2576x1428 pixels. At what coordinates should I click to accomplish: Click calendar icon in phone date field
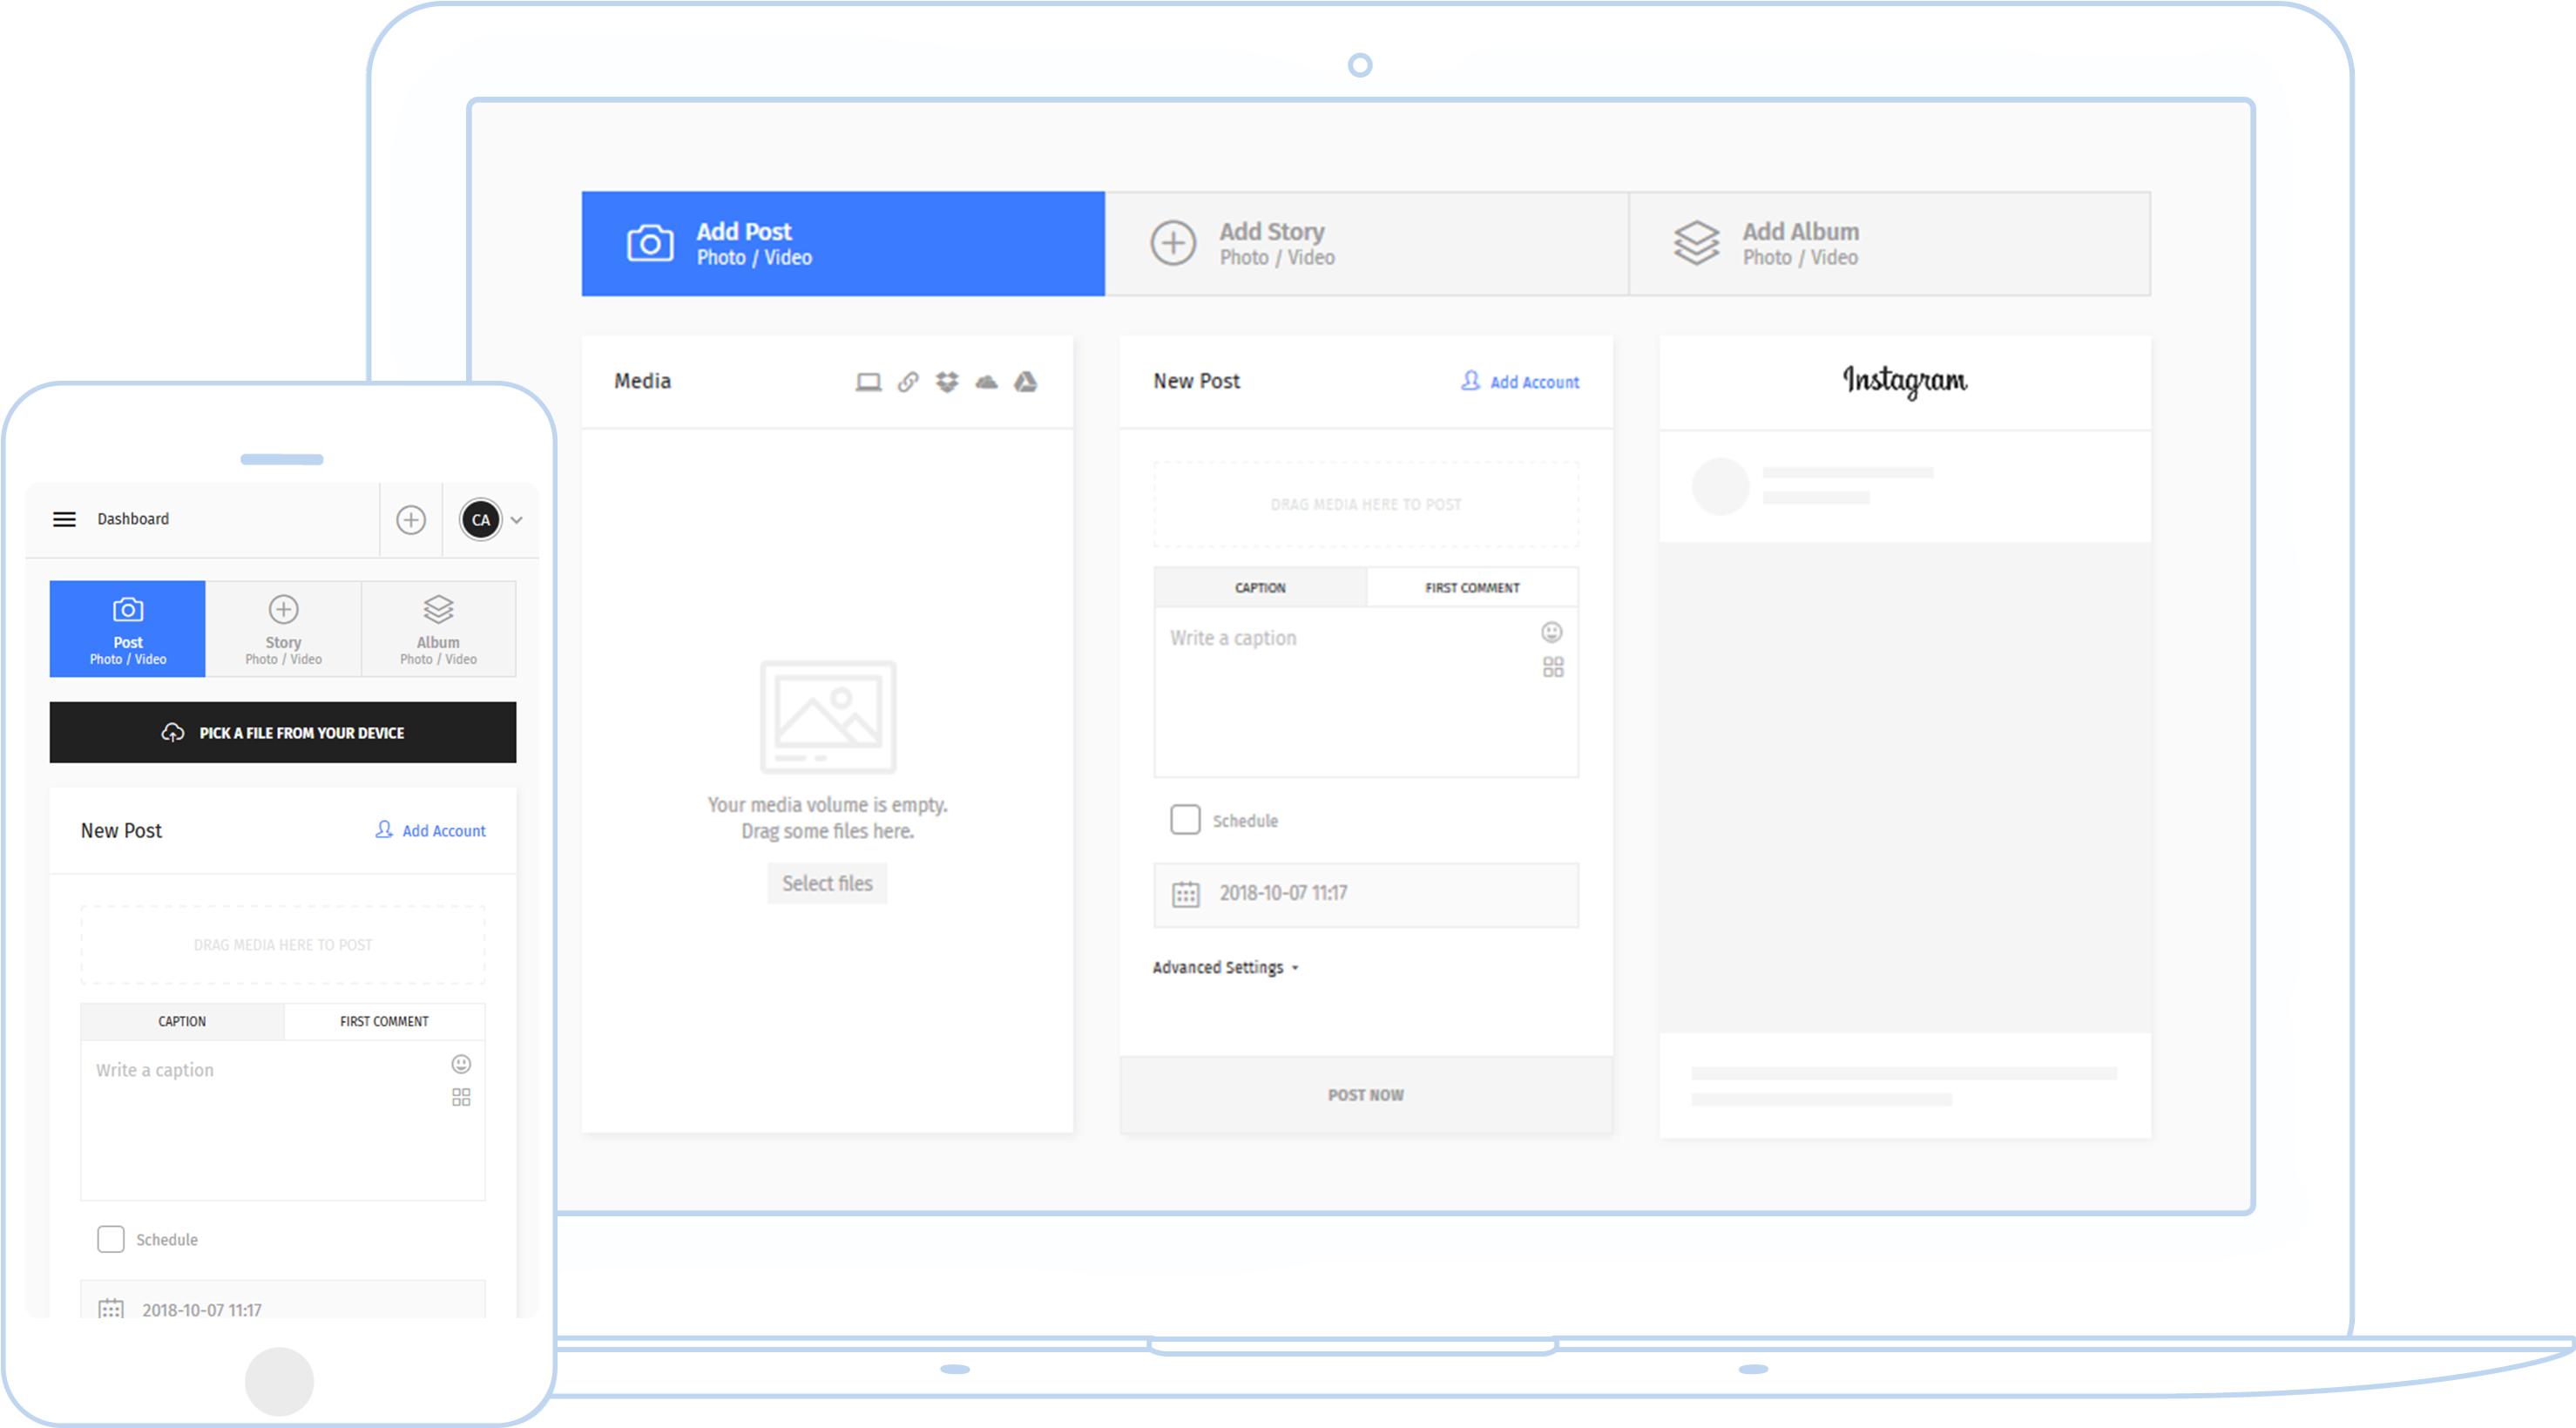coord(111,1309)
